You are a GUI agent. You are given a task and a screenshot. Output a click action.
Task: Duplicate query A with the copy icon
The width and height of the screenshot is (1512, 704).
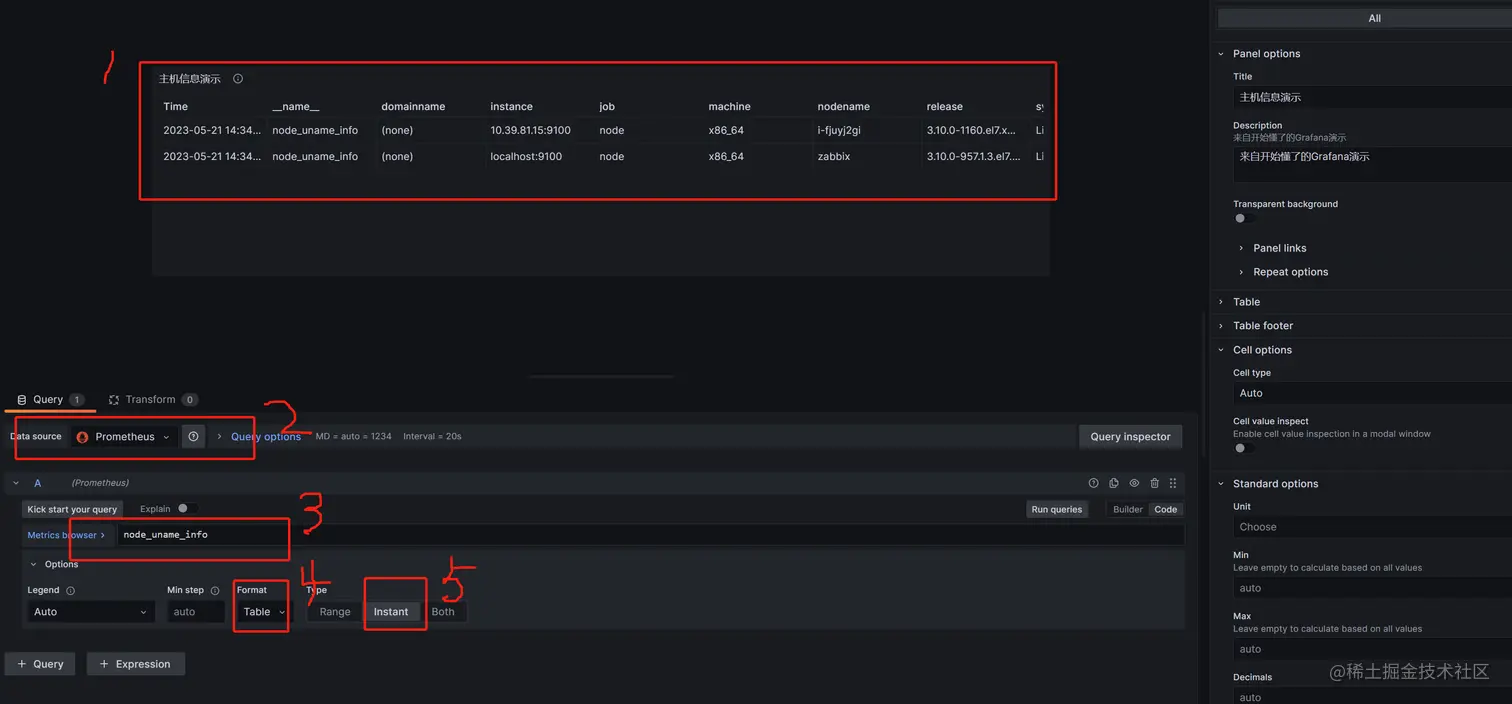1114,483
